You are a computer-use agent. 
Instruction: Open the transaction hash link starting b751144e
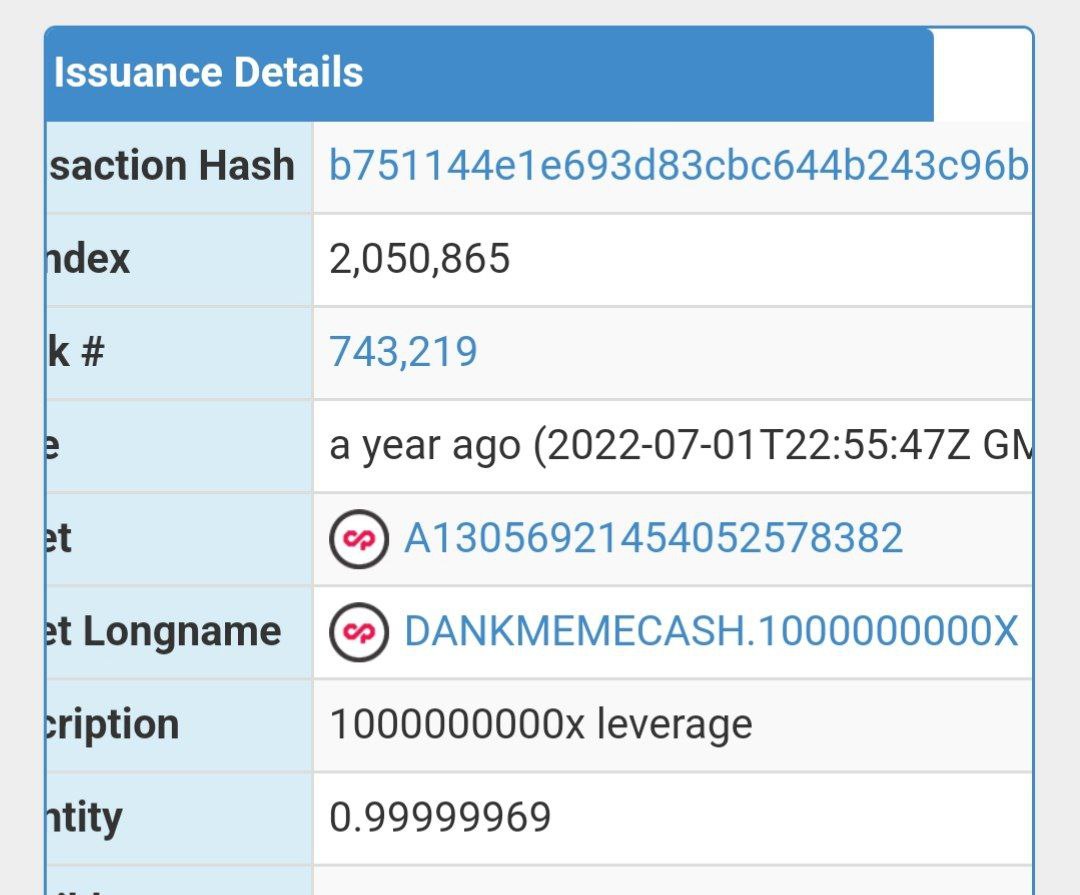[678, 166]
